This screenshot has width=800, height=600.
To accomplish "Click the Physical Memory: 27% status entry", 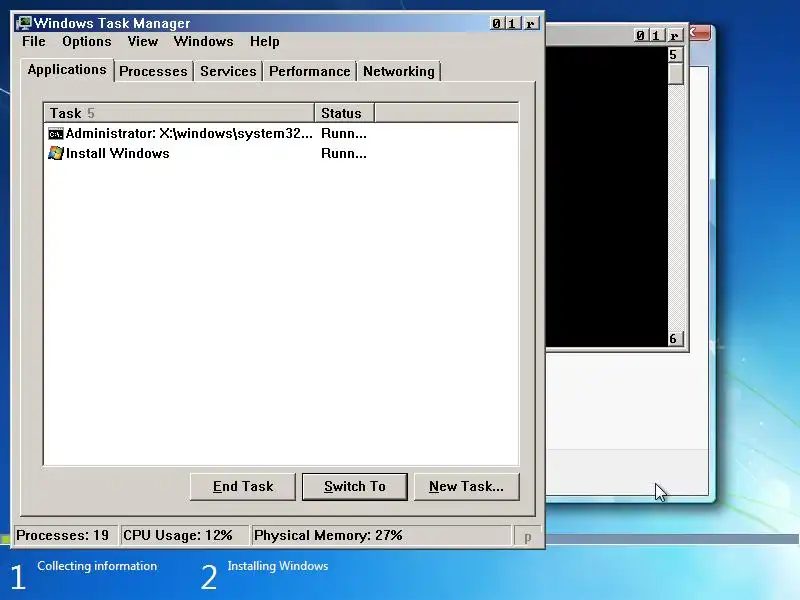I will click(x=381, y=535).
